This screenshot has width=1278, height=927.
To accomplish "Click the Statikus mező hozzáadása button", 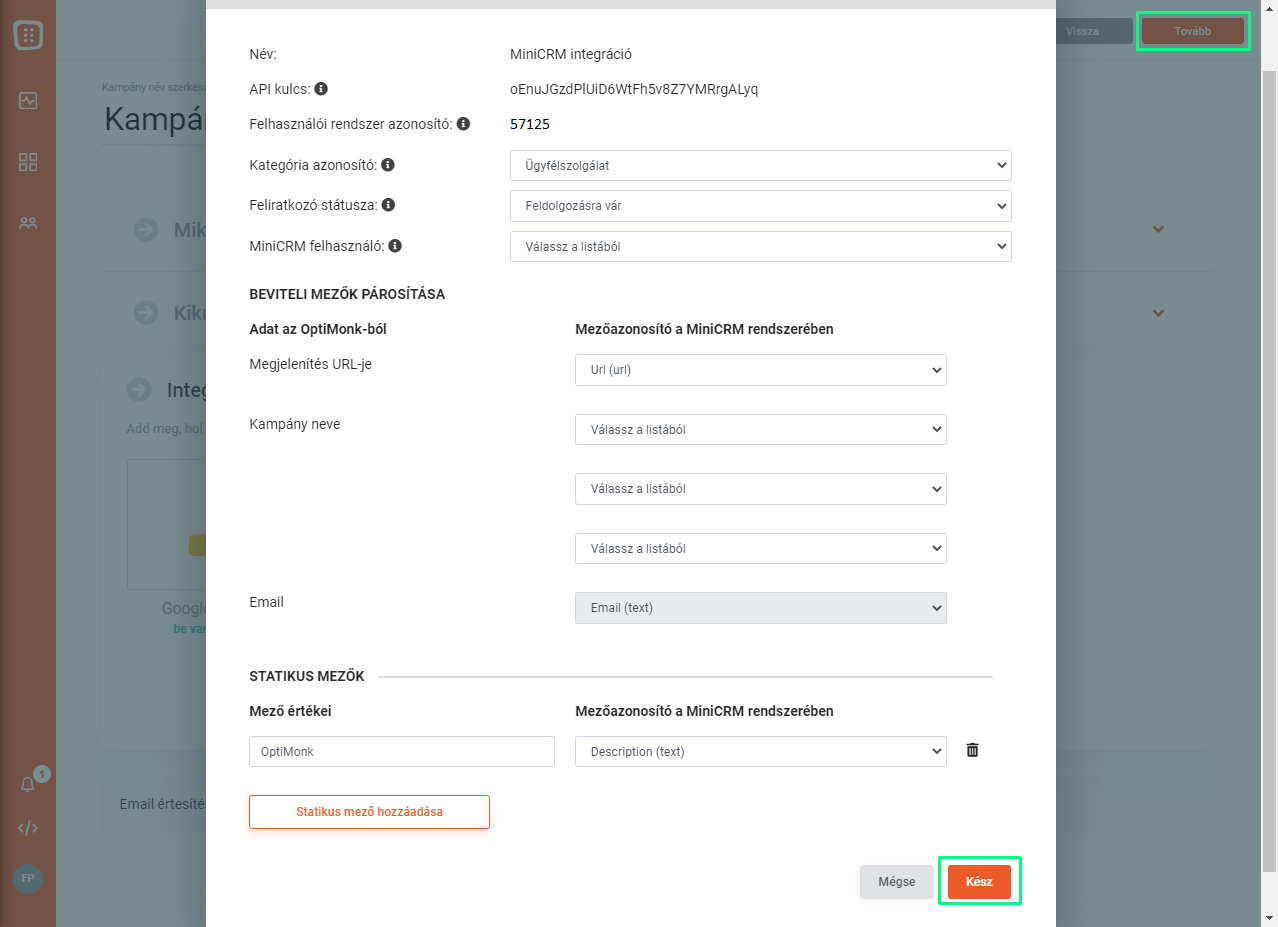I will click(369, 812).
